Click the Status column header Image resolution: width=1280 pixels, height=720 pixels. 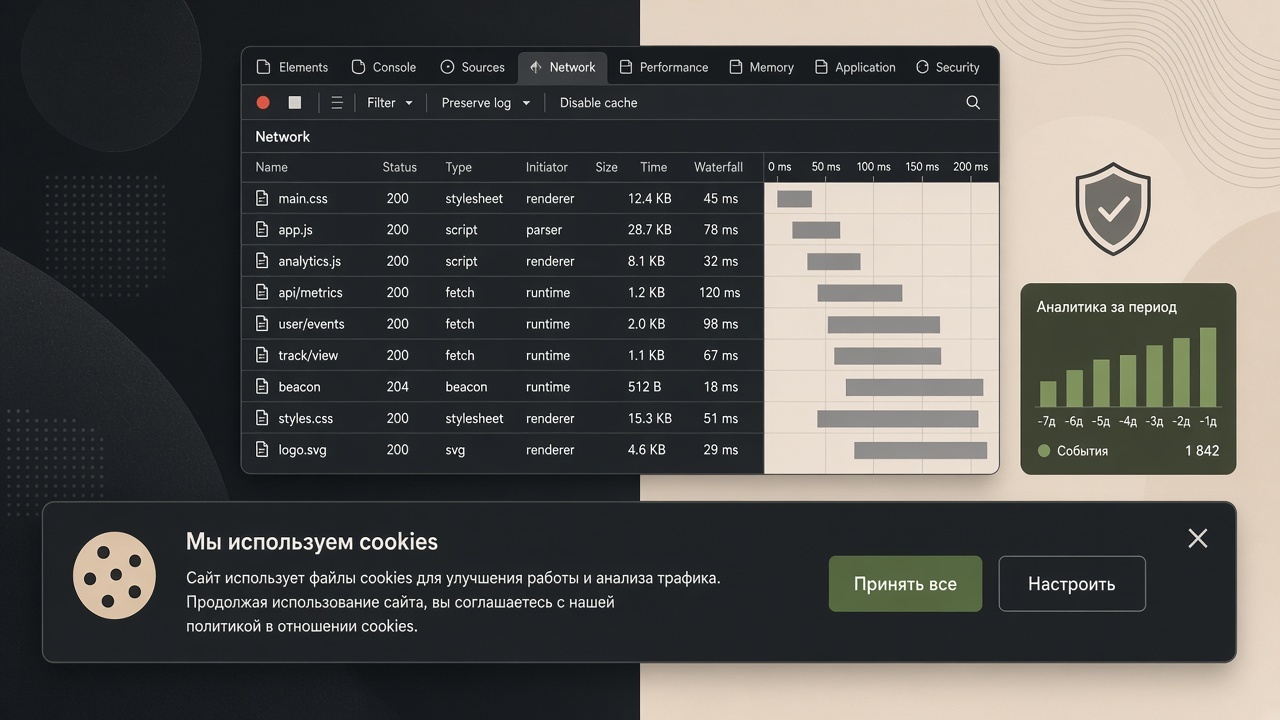(x=400, y=167)
